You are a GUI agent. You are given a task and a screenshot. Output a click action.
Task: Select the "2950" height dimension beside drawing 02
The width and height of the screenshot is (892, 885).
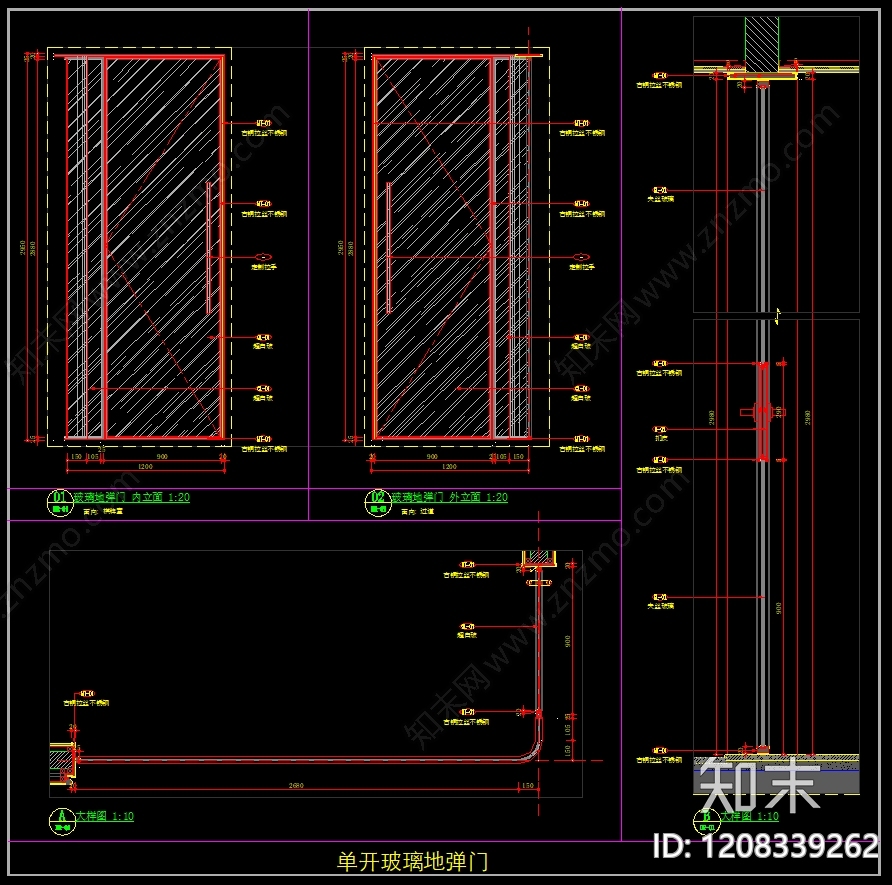[340, 248]
